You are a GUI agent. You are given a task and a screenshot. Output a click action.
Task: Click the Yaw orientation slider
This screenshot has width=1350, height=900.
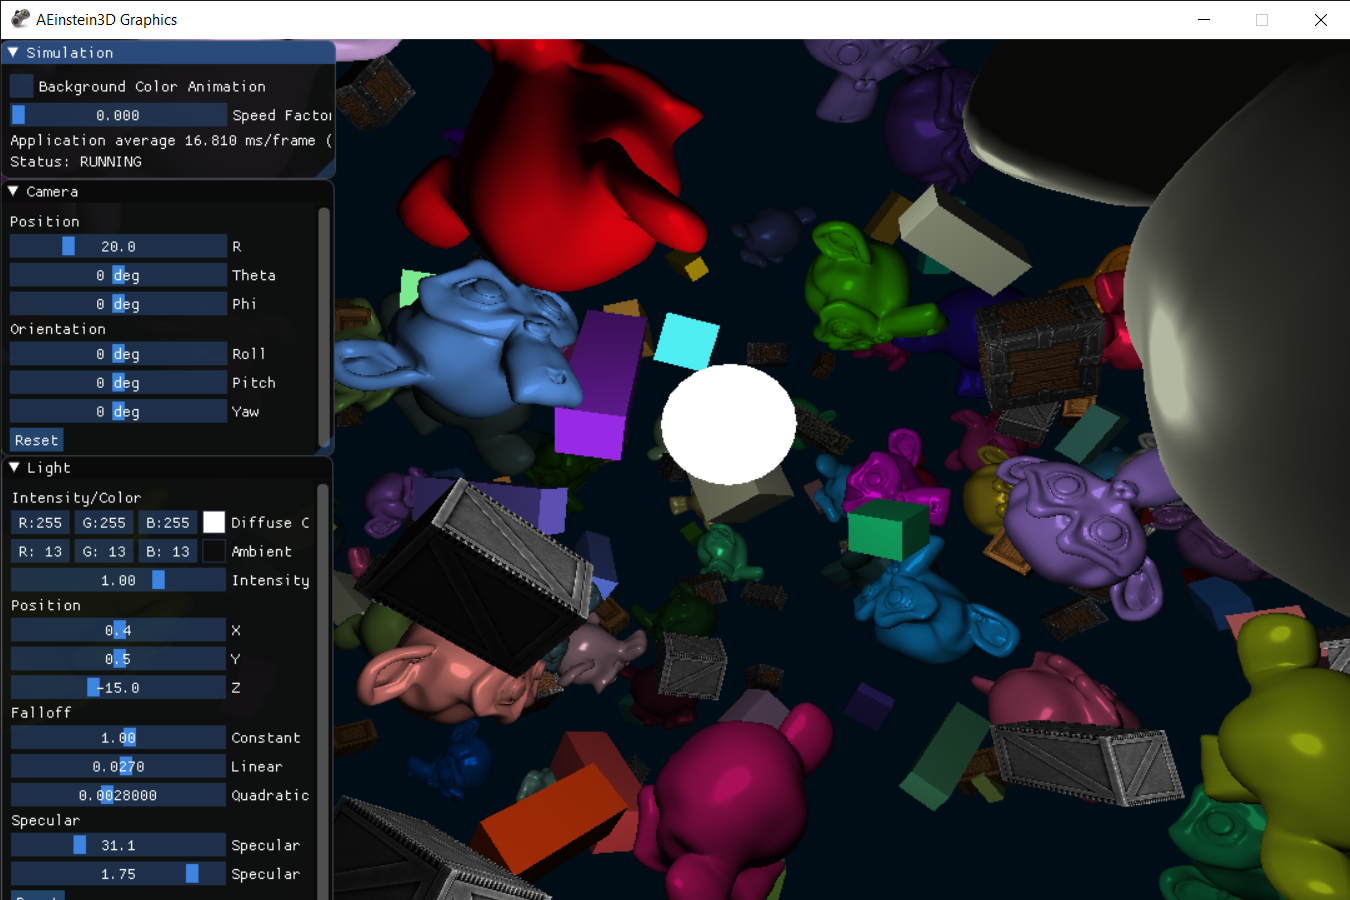click(118, 410)
